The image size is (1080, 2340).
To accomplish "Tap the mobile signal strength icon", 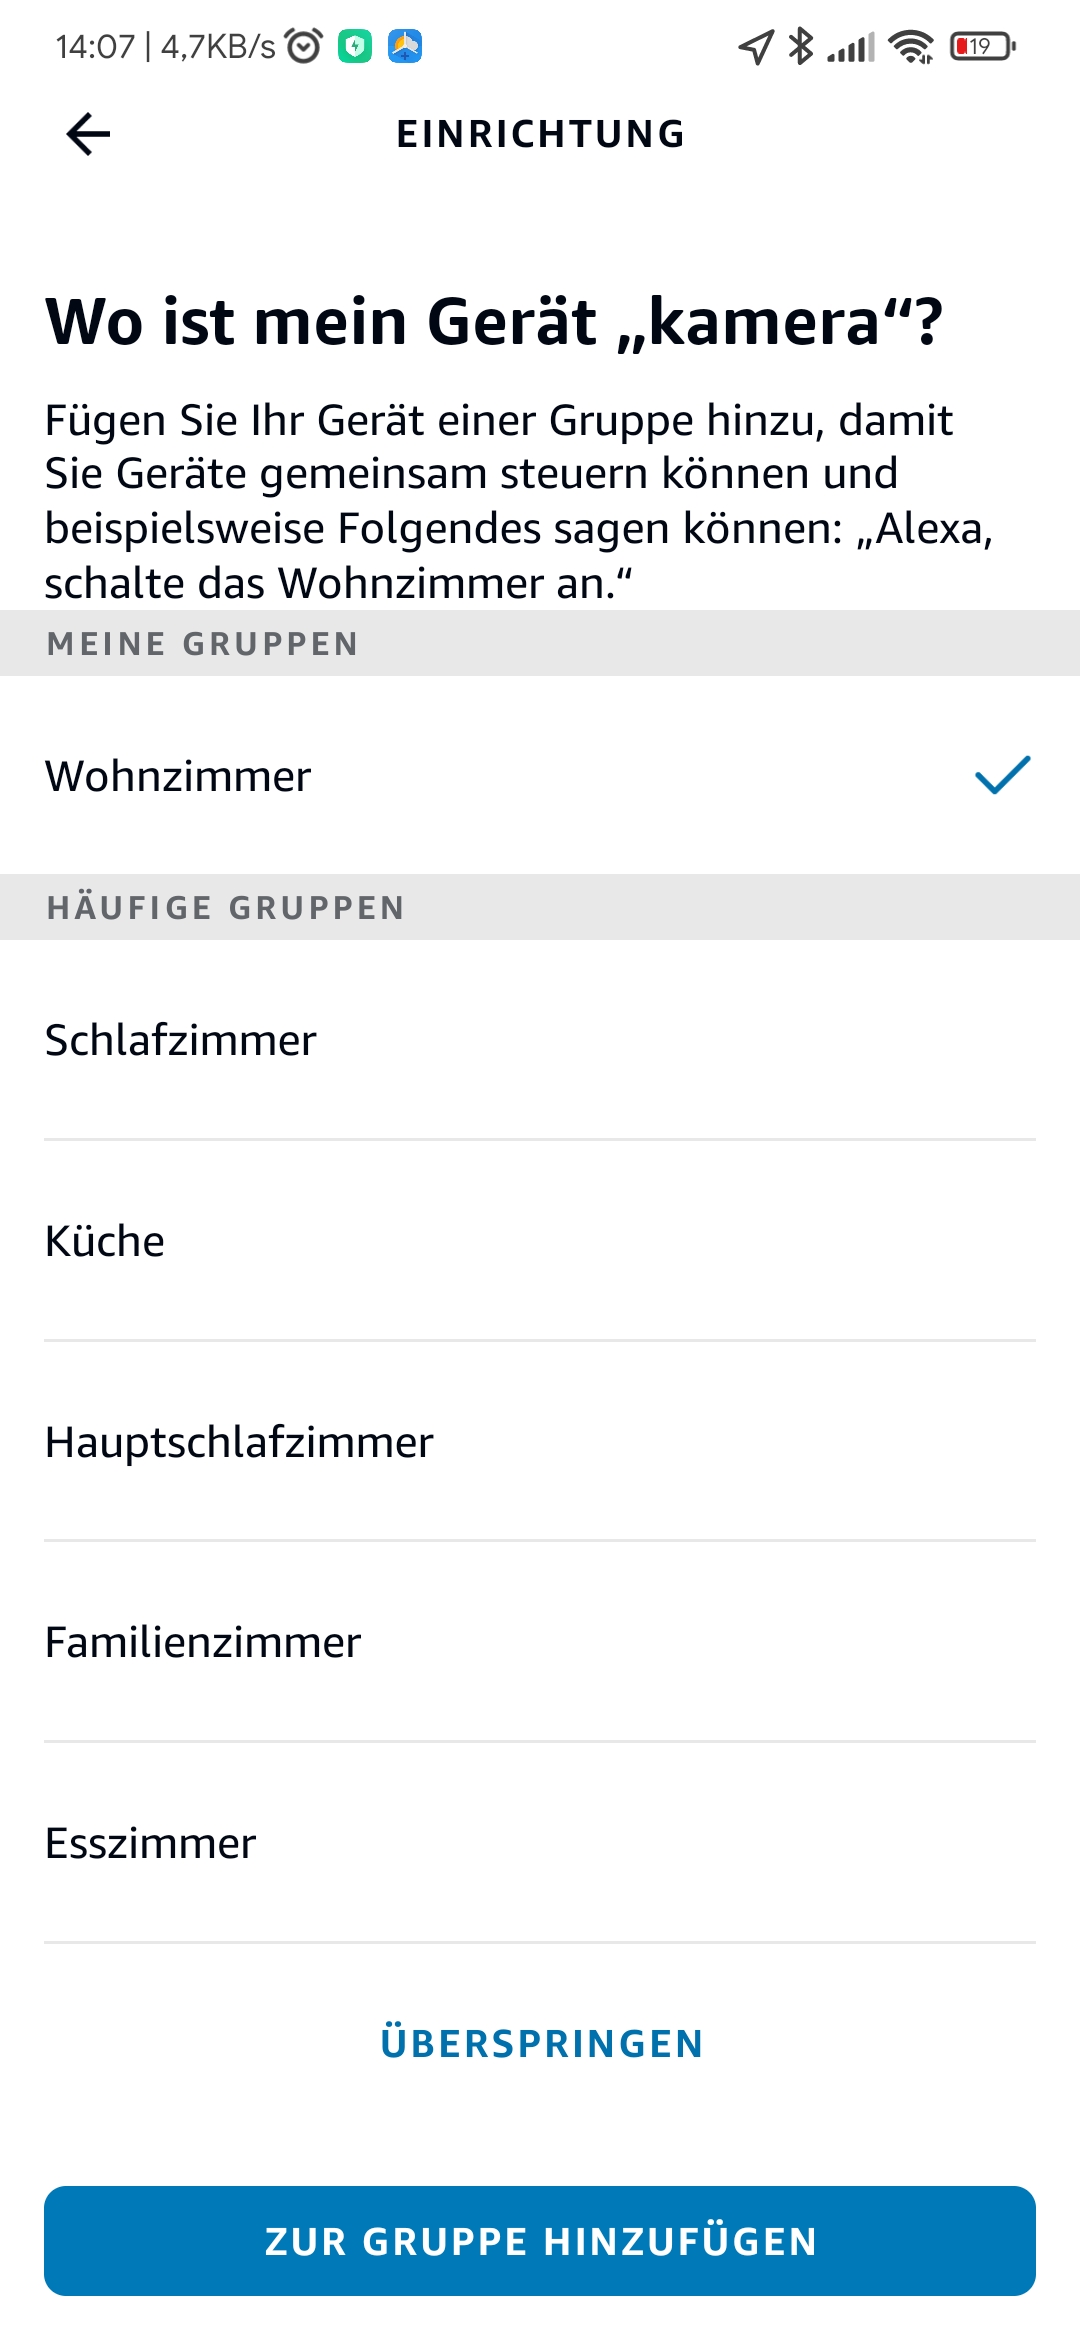I will click(851, 47).
